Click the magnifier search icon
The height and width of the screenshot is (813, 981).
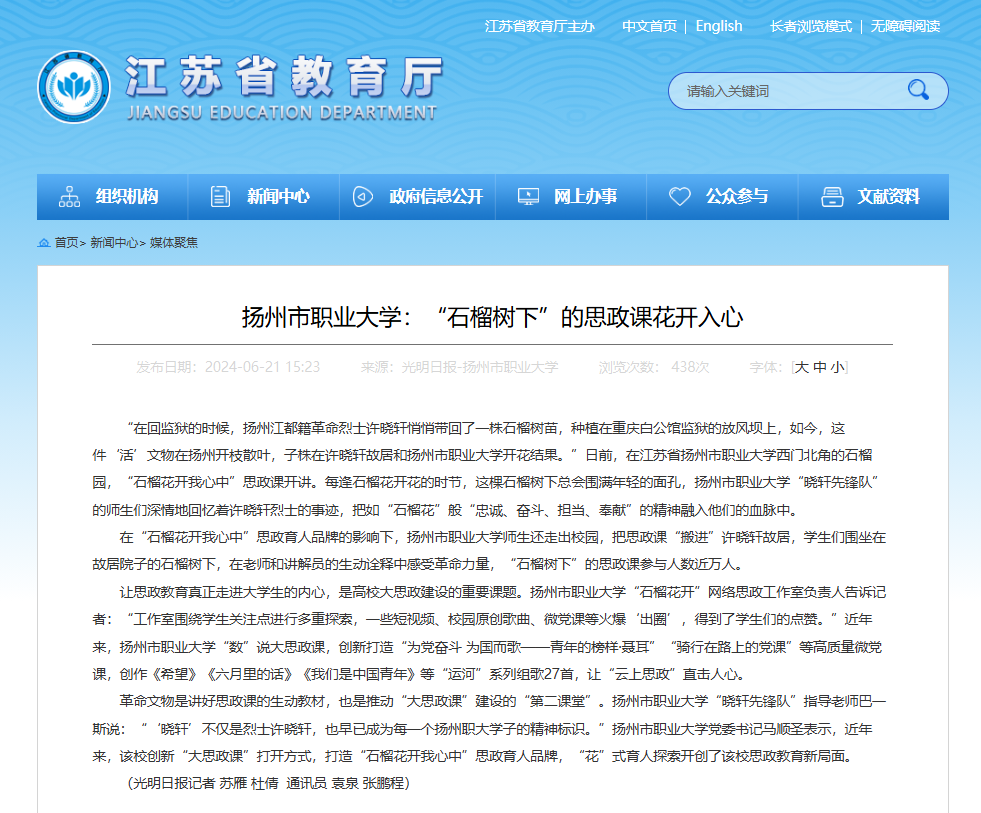918,91
